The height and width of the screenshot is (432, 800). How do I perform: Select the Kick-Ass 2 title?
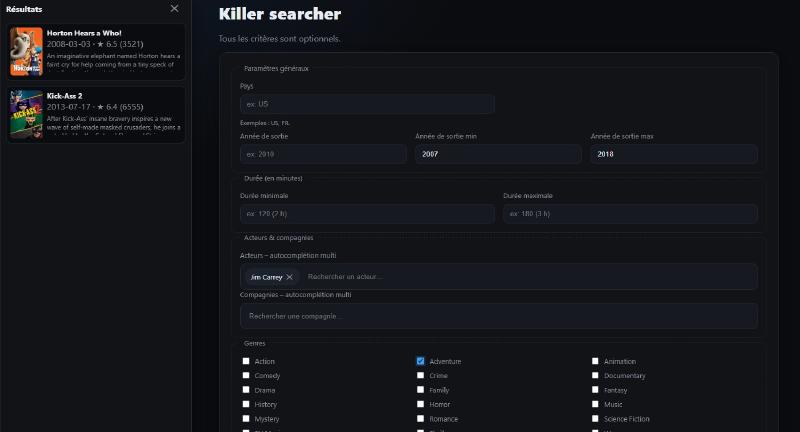coord(64,96)
